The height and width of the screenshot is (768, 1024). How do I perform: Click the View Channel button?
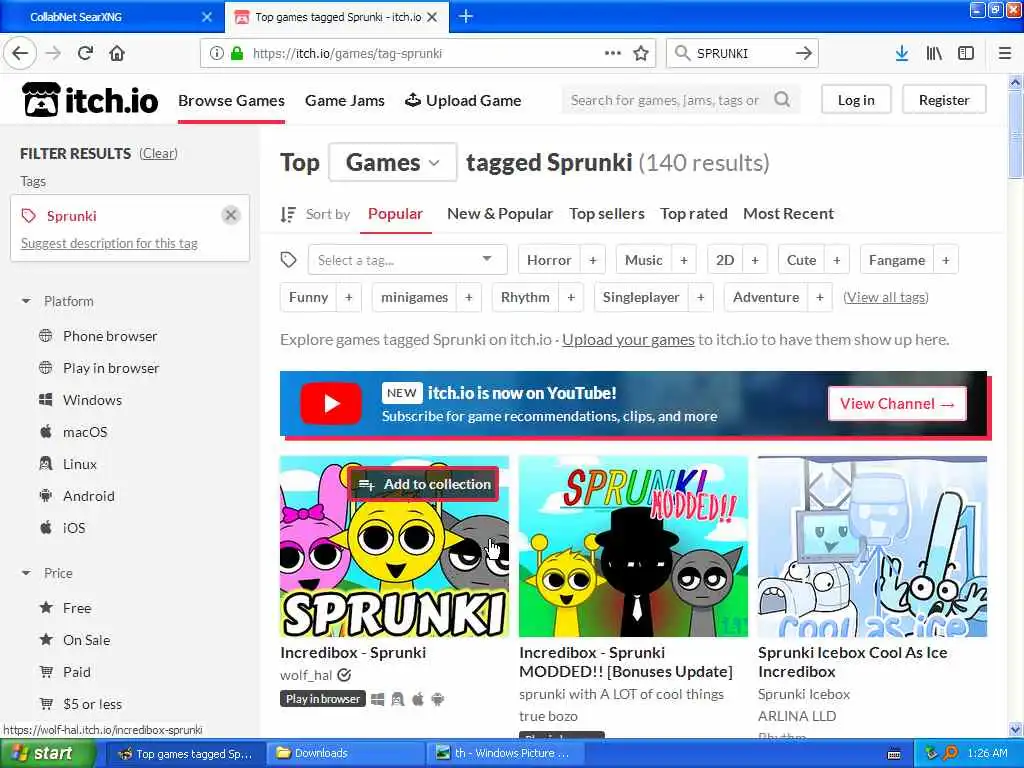pyautogui.click(x=897, y=404)
